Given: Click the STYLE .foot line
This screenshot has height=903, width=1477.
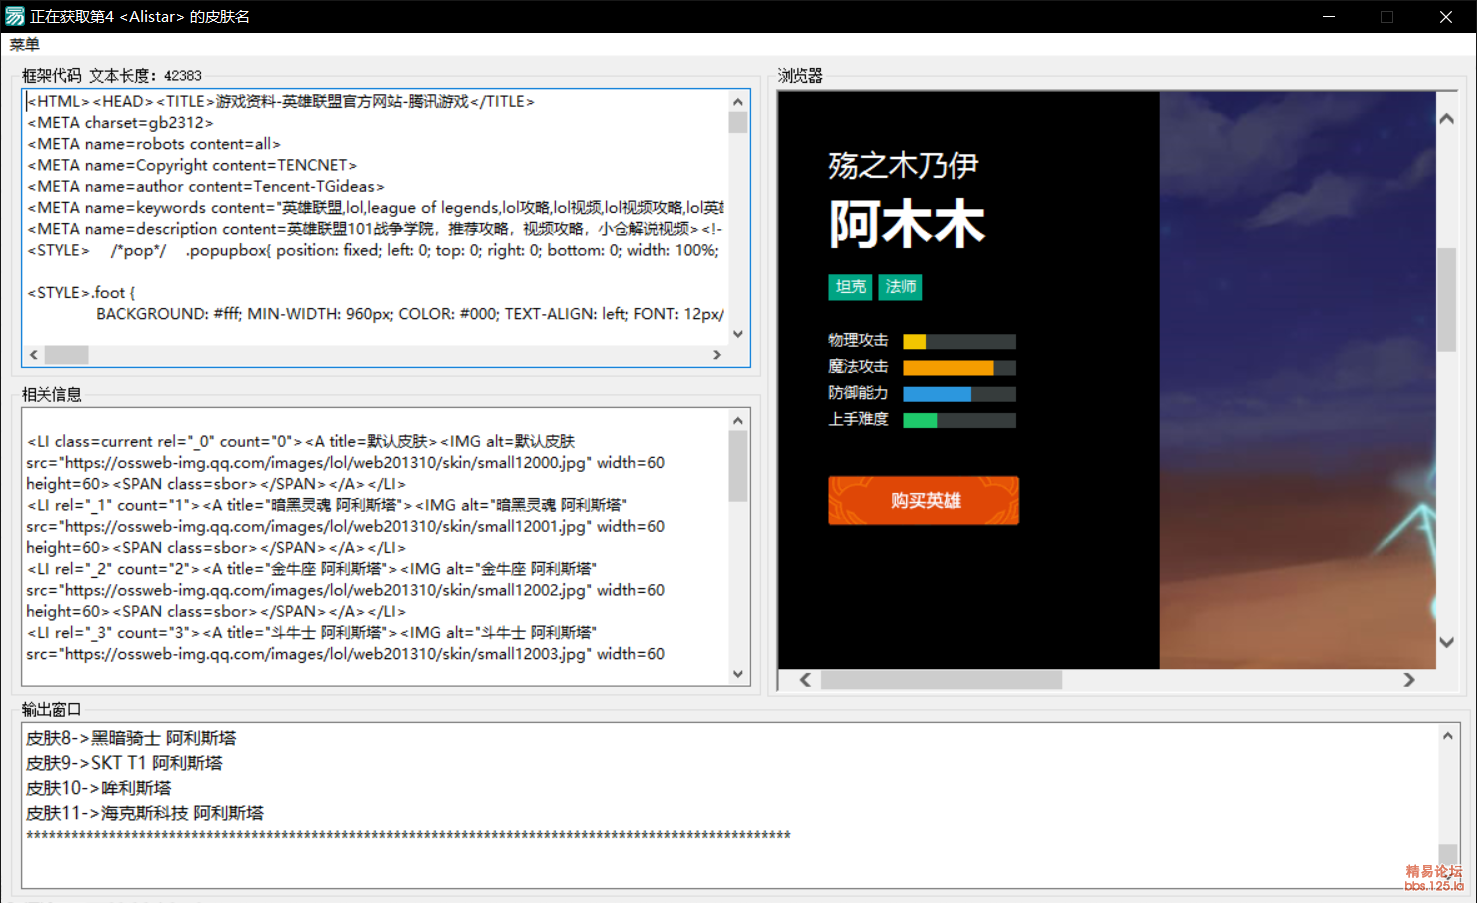Looking at the screenshot, I should pos(81,292).
